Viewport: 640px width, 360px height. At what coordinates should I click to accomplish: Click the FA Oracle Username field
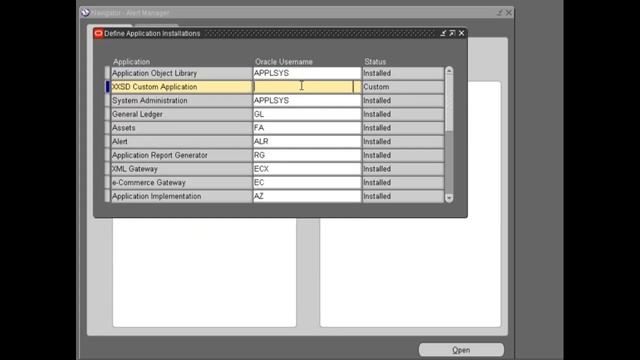(307, 128)
